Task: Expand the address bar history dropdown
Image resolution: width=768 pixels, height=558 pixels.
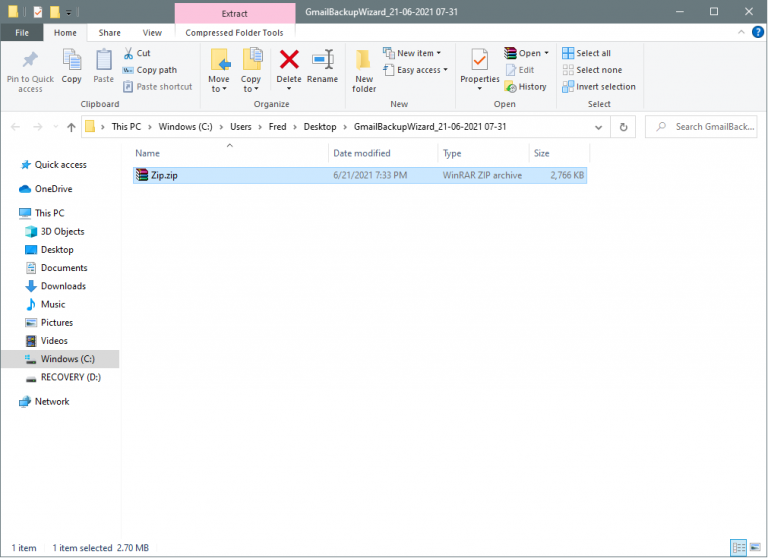Action: (x=599, y=127)
